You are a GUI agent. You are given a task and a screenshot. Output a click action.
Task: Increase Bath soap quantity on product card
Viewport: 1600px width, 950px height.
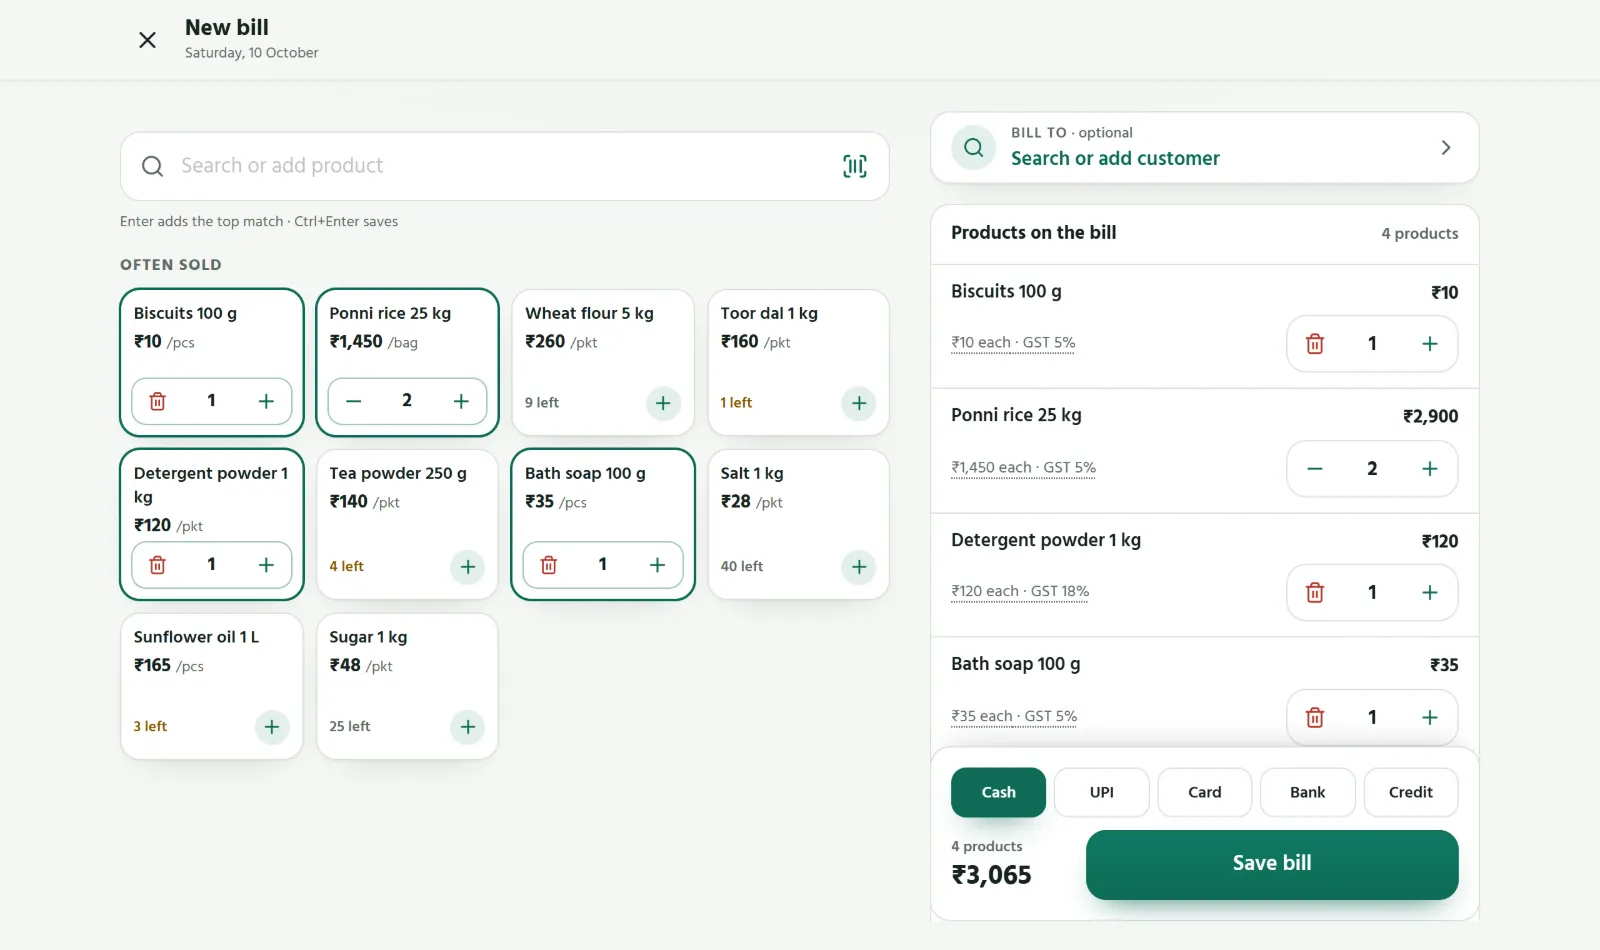[x=657, y=565]
